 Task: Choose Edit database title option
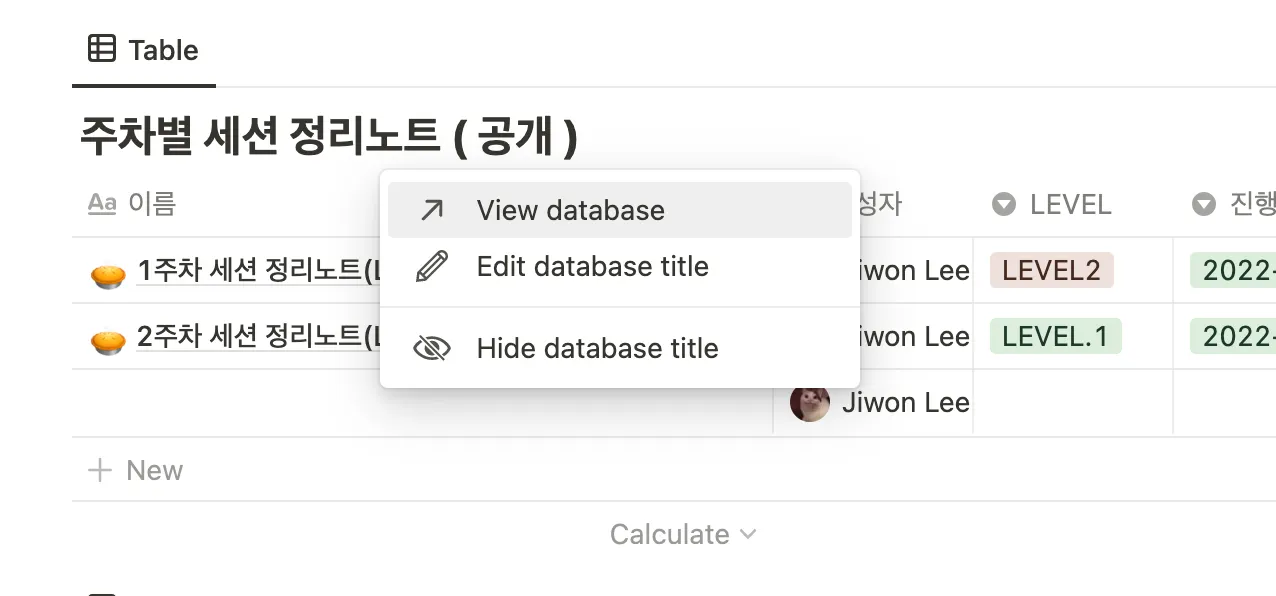tap(592, 267)
